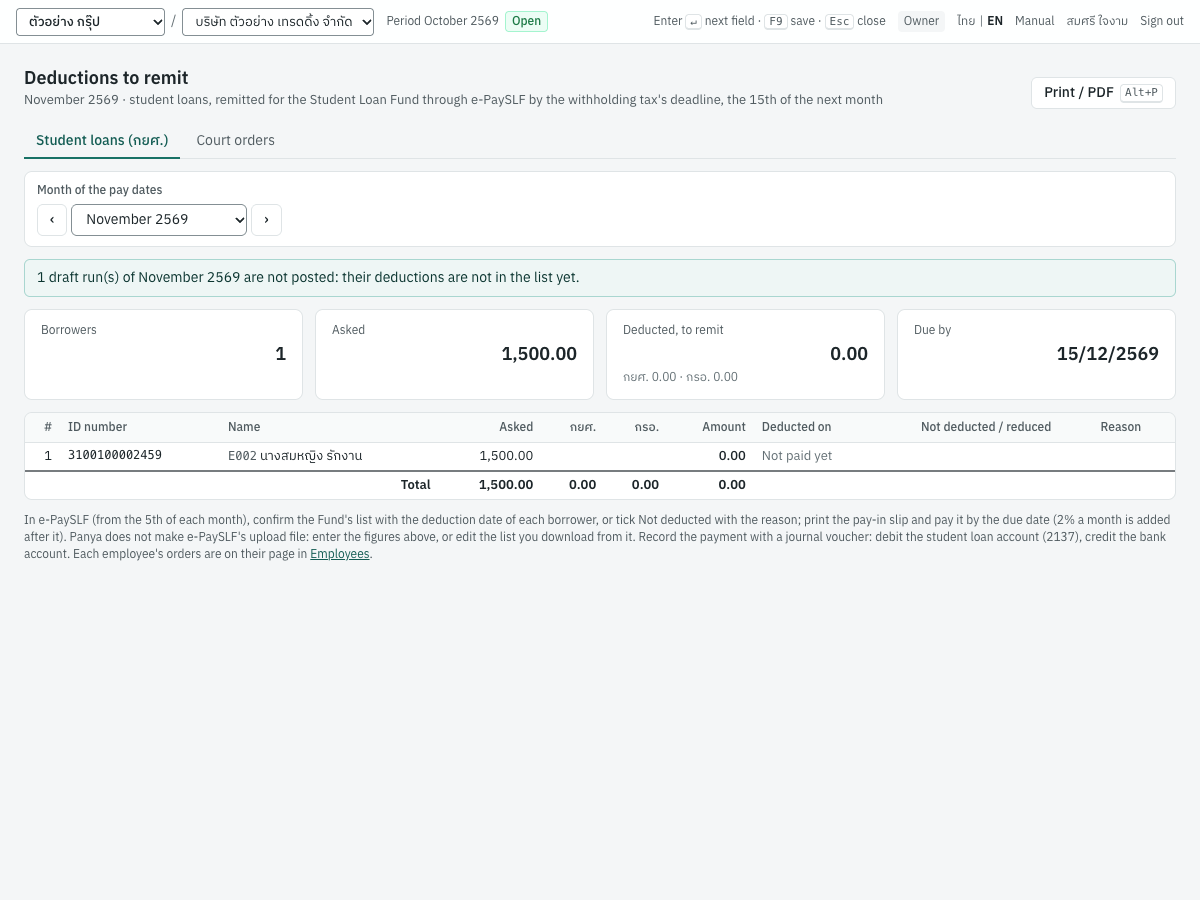Image resolution: width=1200 pixels, height=900 pixels.
Task: Click the Borrowers summary card
Action: [x=163, y=354]
